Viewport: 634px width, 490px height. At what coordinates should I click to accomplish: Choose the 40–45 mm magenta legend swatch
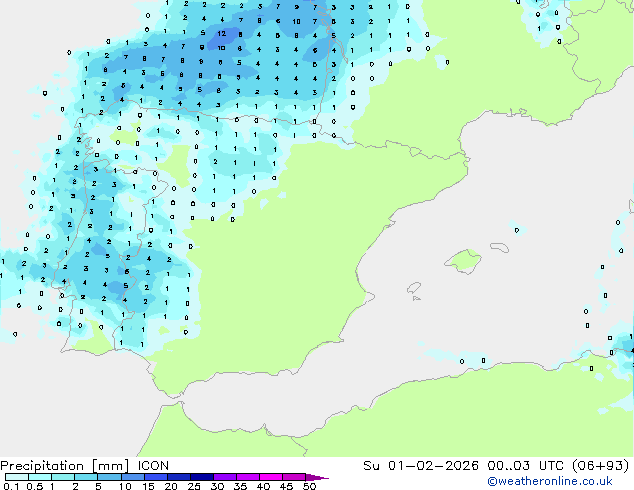[271, 477]
